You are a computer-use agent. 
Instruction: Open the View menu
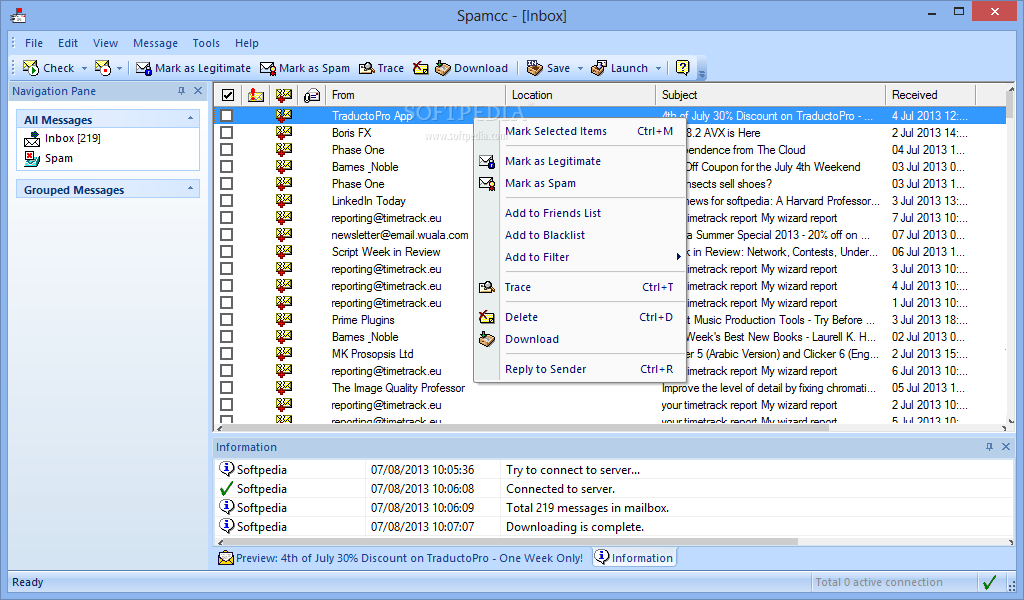click(105, 43)
